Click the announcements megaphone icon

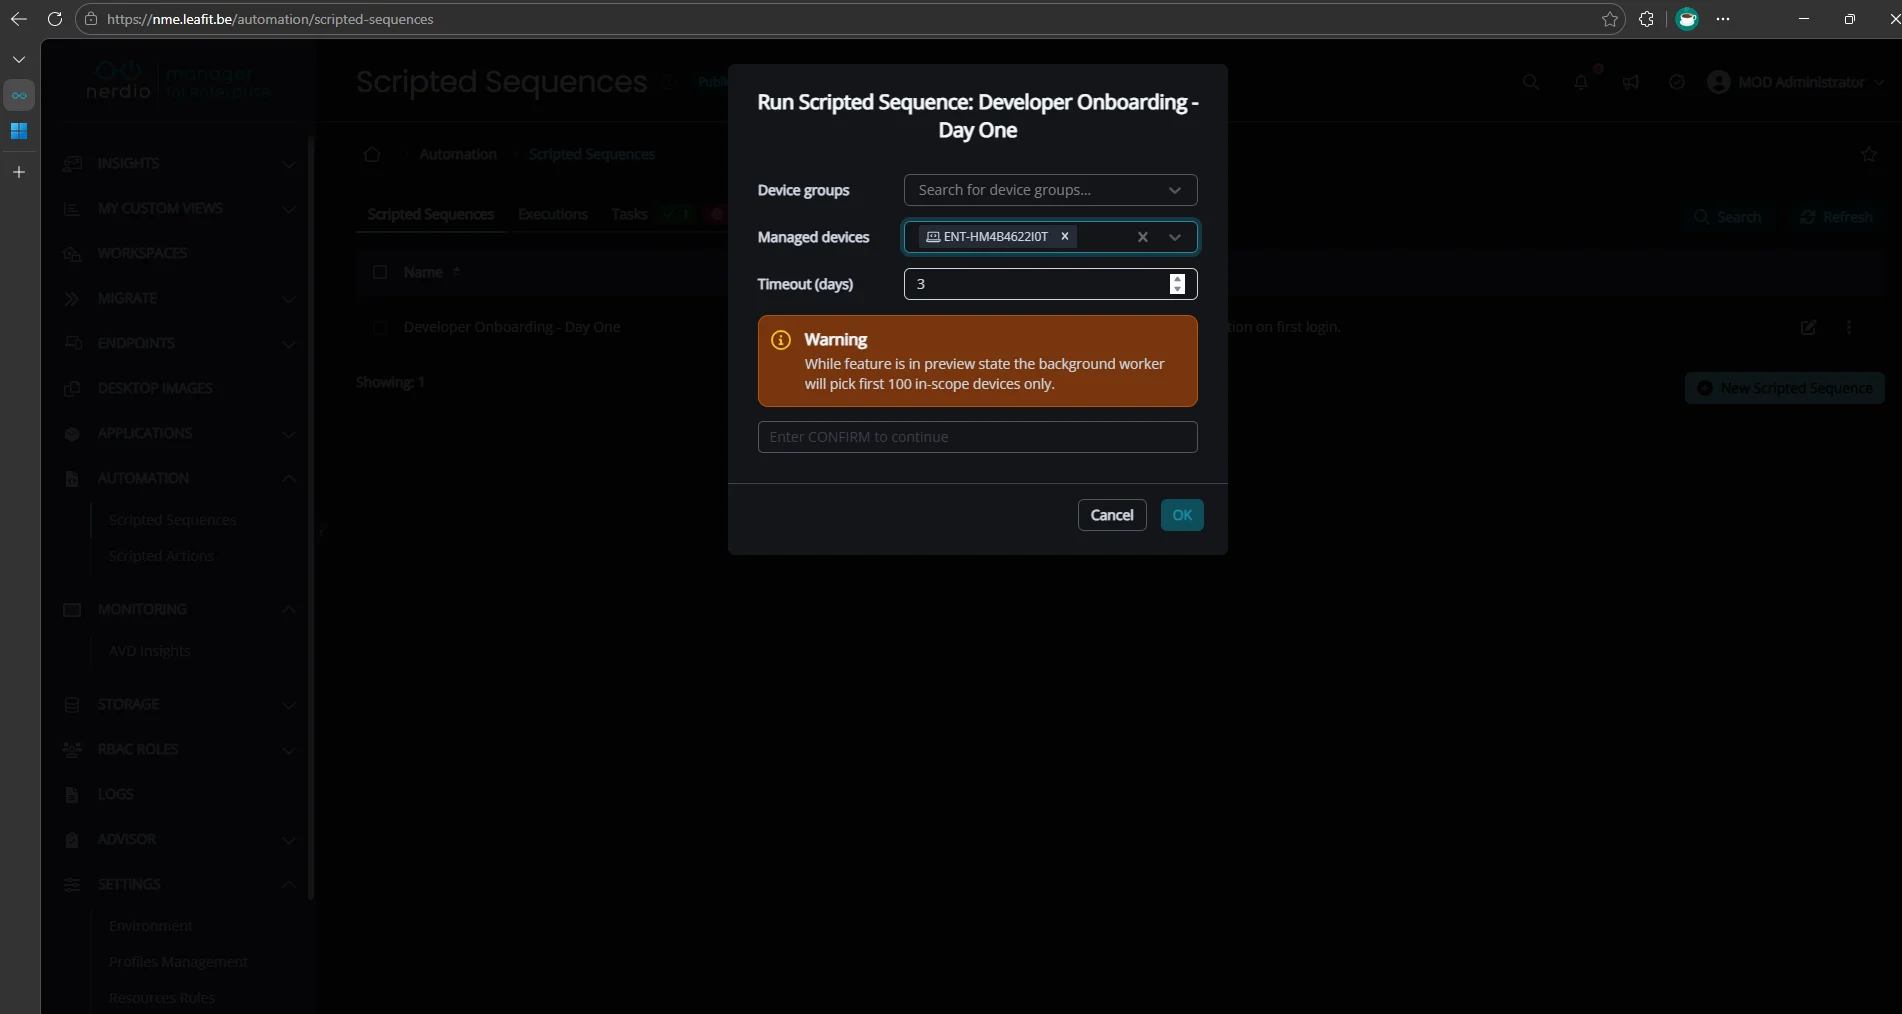[x=1630, y=82]
